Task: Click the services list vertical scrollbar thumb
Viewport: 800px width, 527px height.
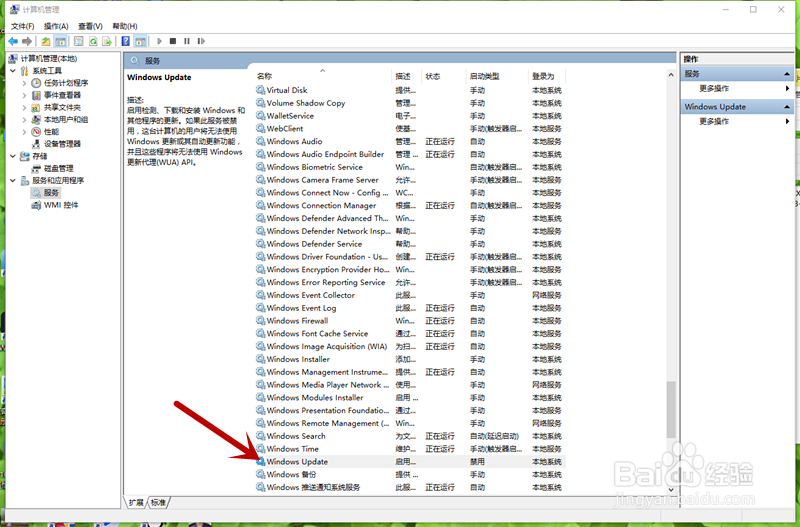Action: tap(671, 410)
